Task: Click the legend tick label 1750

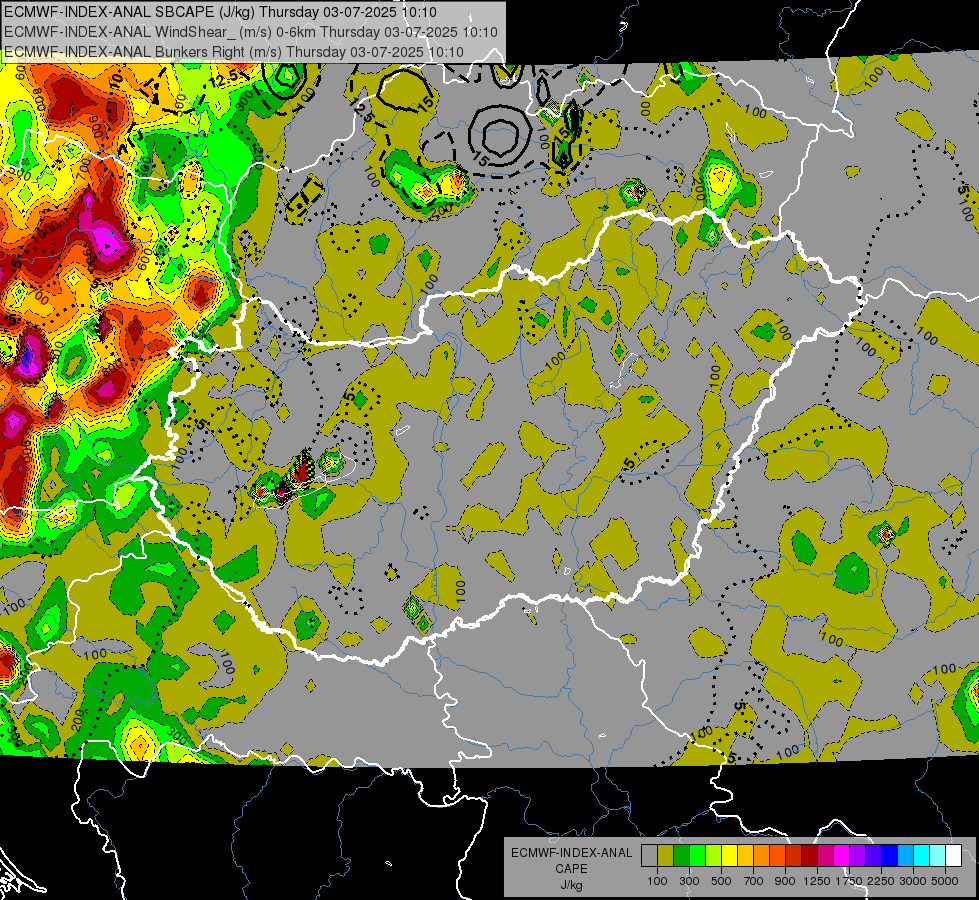Action: [849, 881]
